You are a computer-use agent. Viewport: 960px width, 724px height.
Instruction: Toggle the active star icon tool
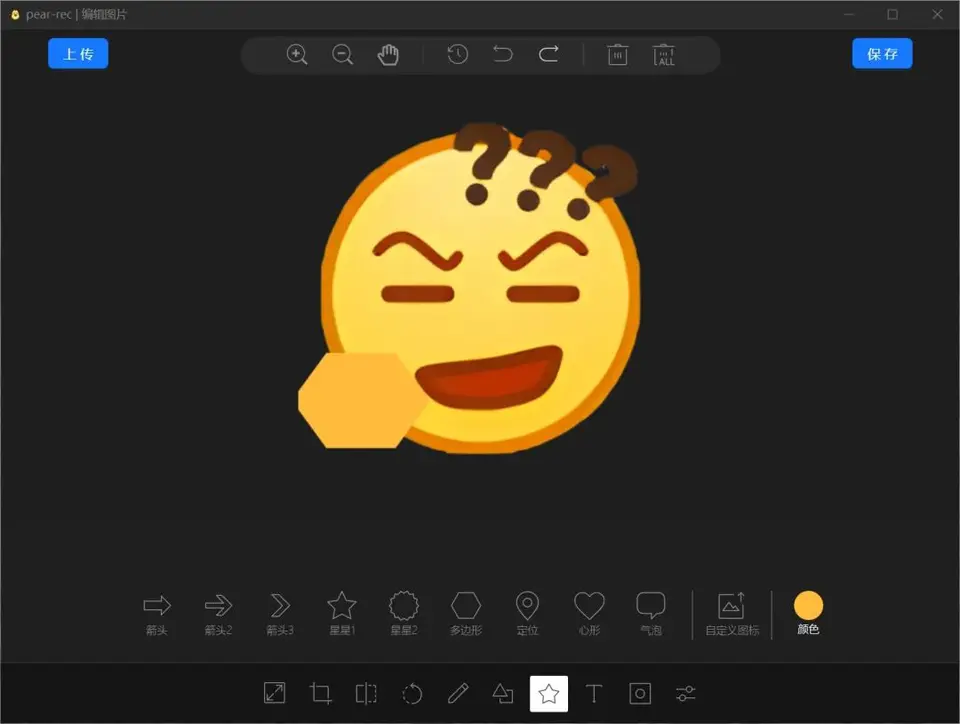click(x=549, y=693)
